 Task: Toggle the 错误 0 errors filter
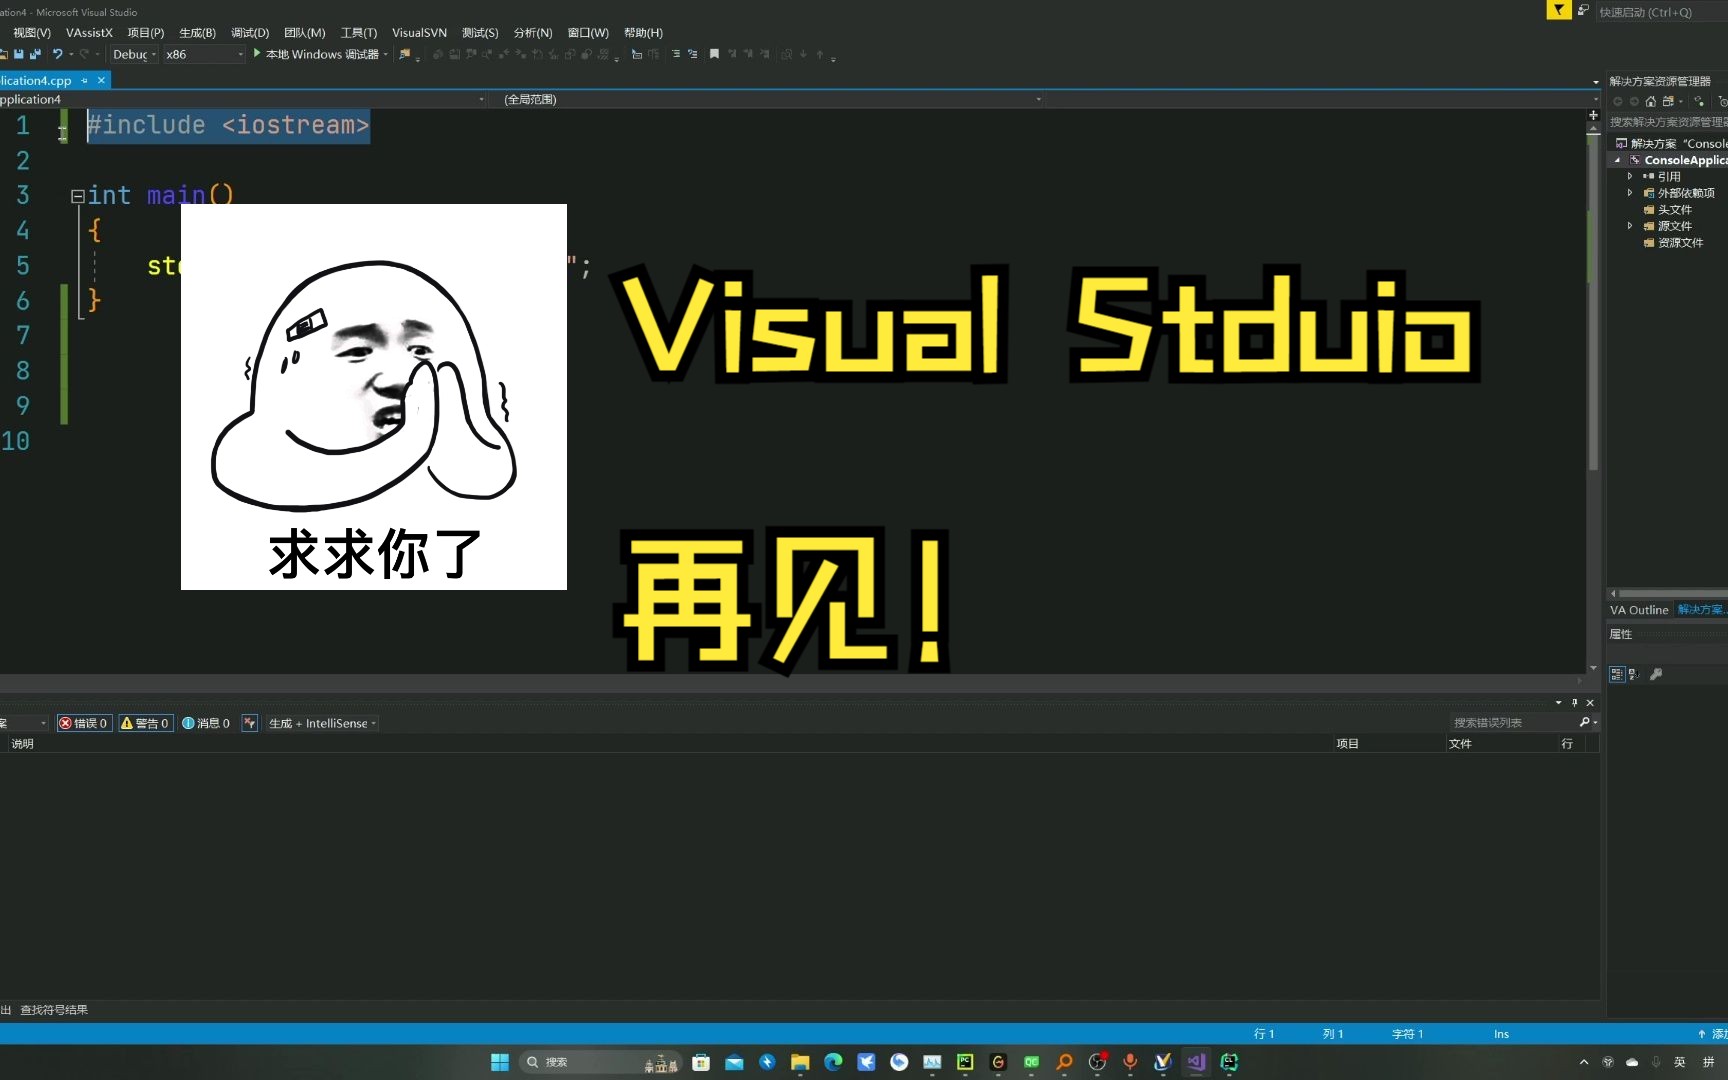coord(83,723)
